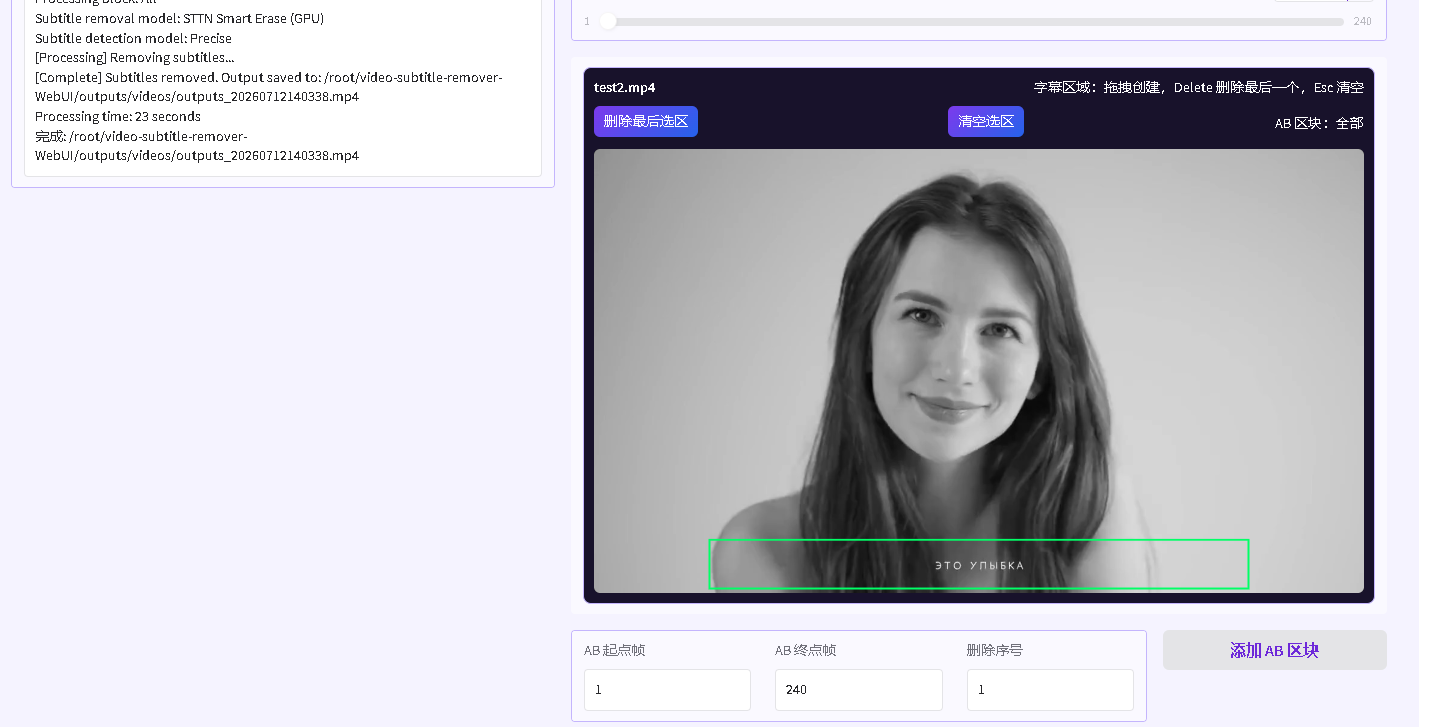Click the Subtitle removal model log line
The image size is (1450, 727).
179,18
